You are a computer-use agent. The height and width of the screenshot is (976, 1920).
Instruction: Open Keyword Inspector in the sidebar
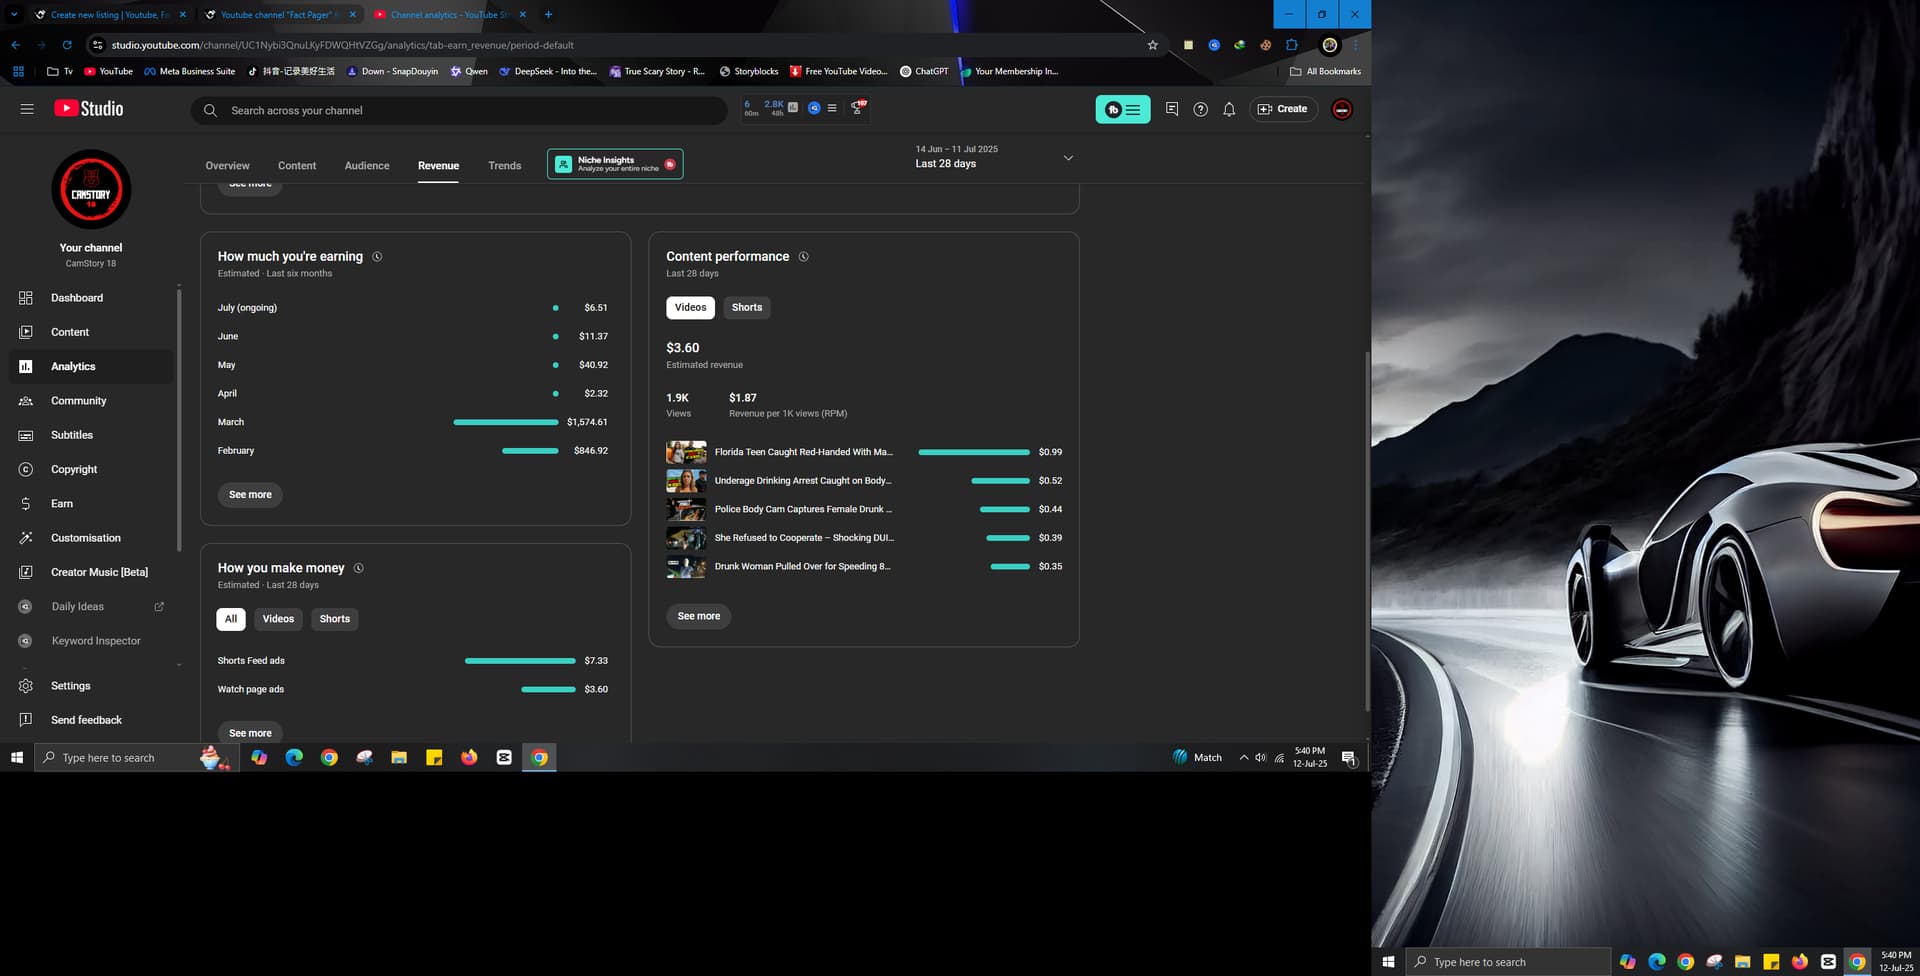91,641
